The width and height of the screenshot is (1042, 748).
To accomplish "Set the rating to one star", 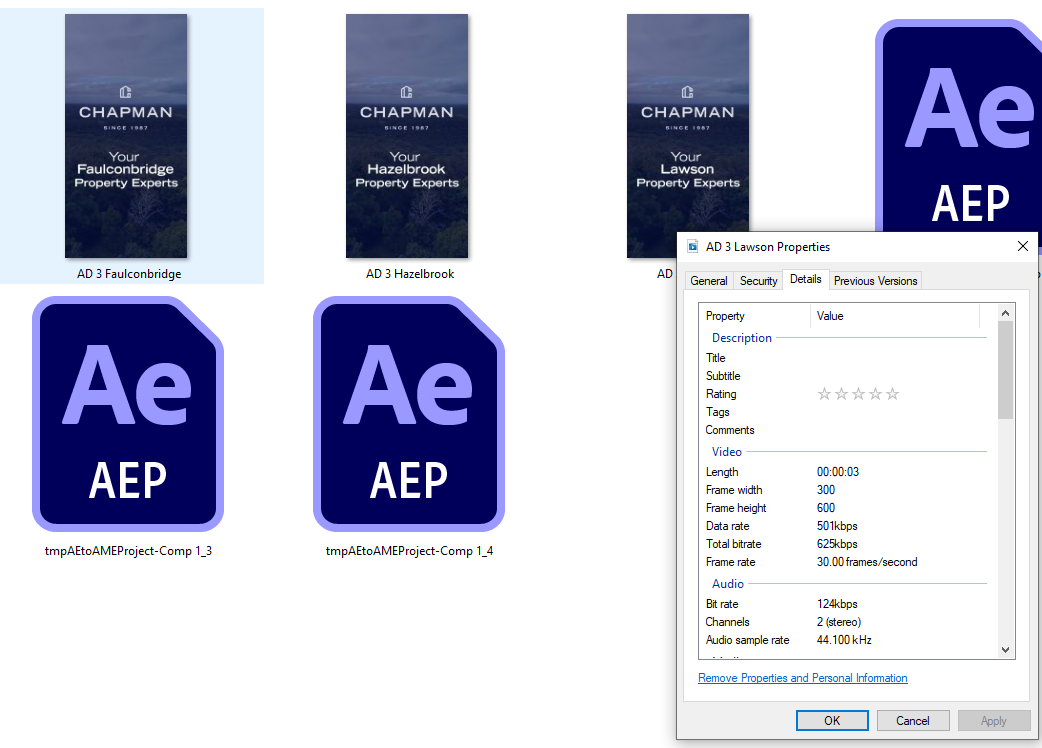I will click(x=824, y=394).
